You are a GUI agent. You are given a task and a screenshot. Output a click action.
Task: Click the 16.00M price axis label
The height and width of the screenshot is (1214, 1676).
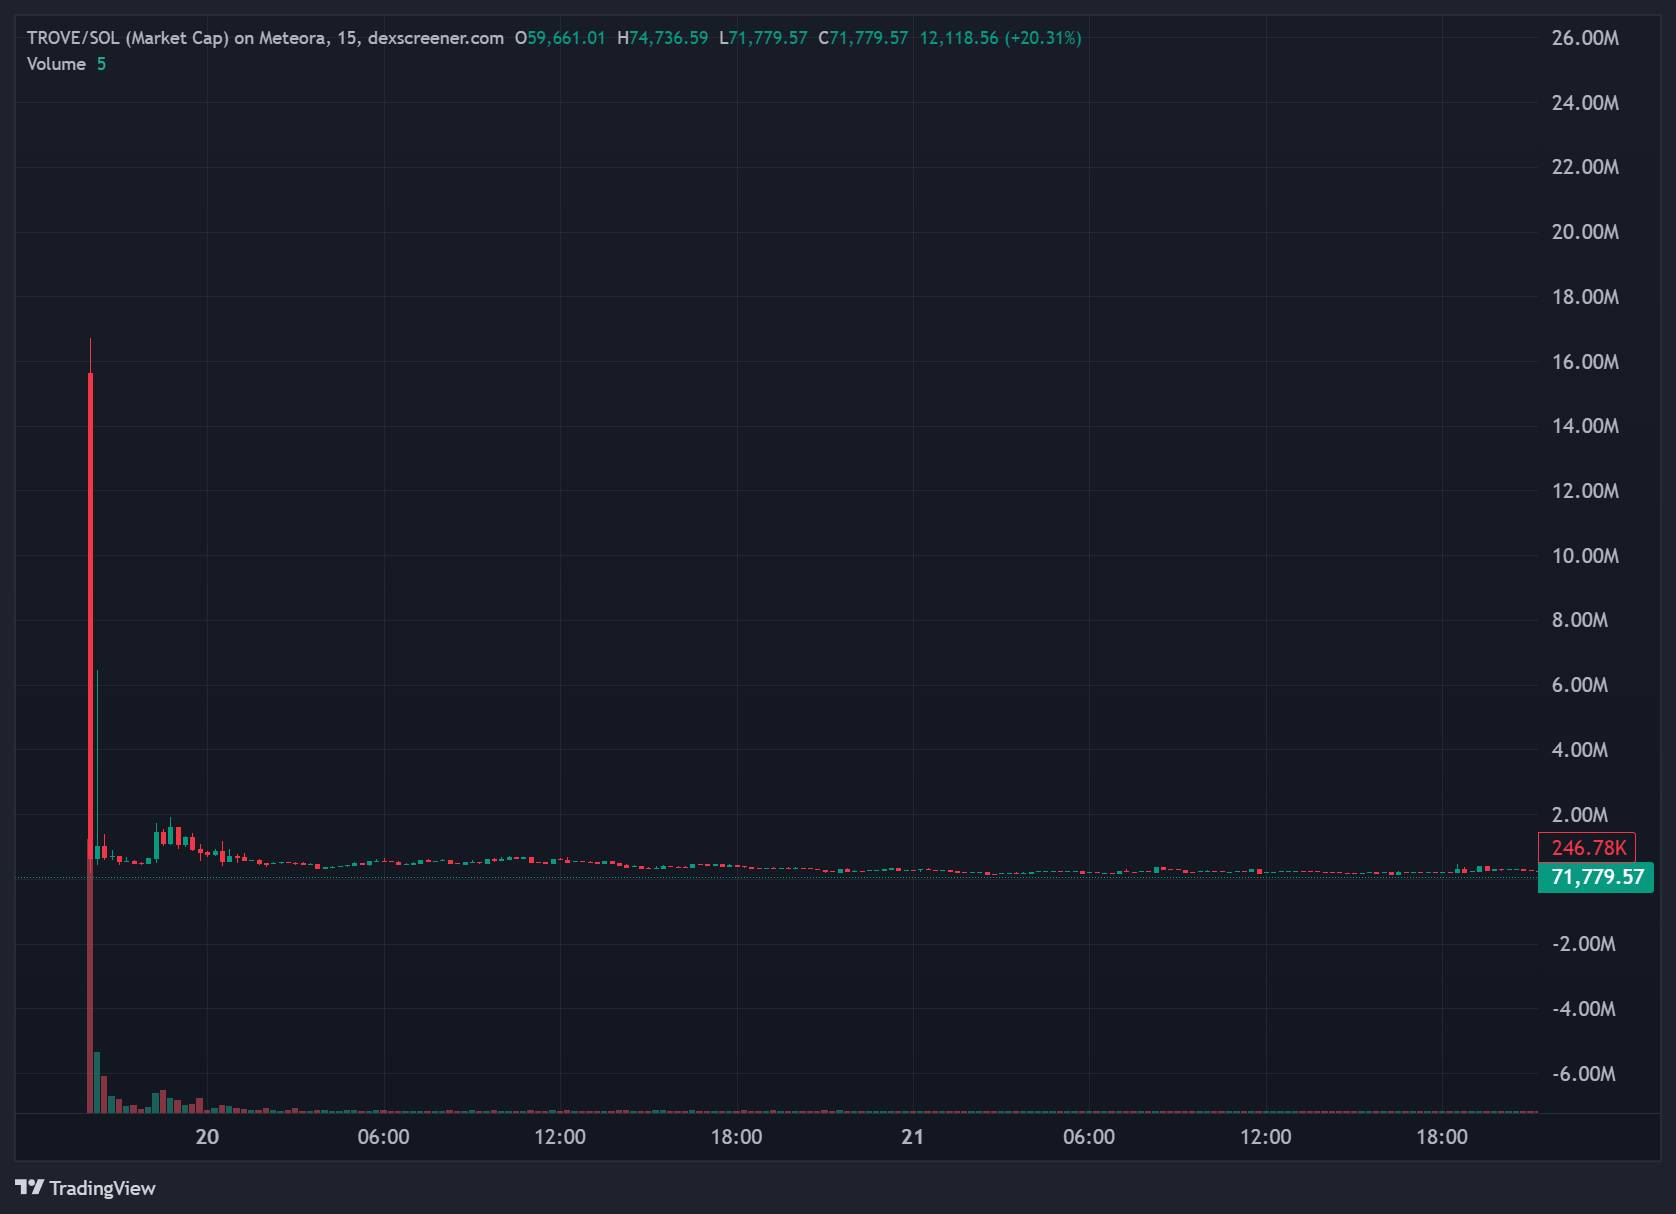[x=1584, y=362]
